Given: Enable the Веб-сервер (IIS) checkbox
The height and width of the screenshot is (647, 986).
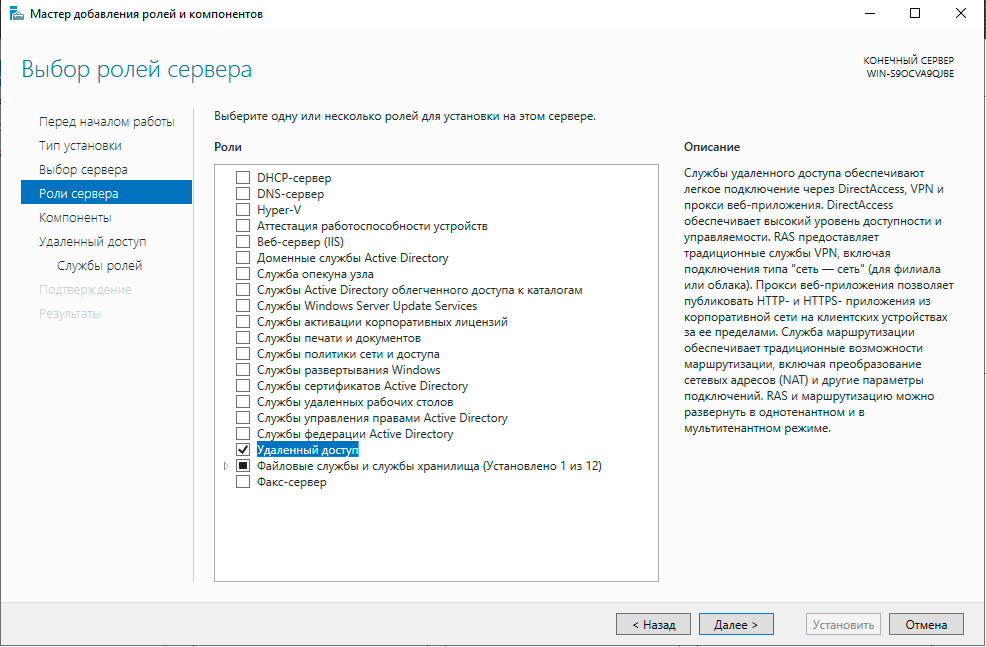Looking at the screenshot, I should tap(243, 242).
